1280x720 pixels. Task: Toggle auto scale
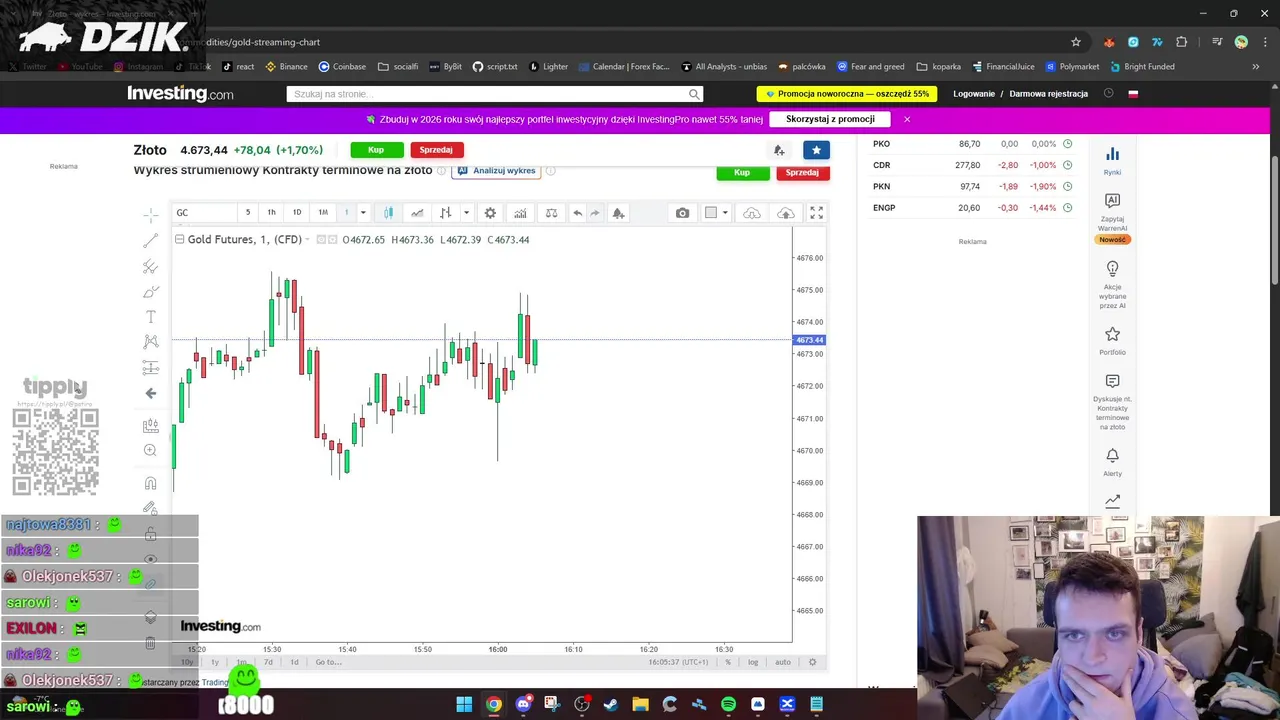click(783, 662)
